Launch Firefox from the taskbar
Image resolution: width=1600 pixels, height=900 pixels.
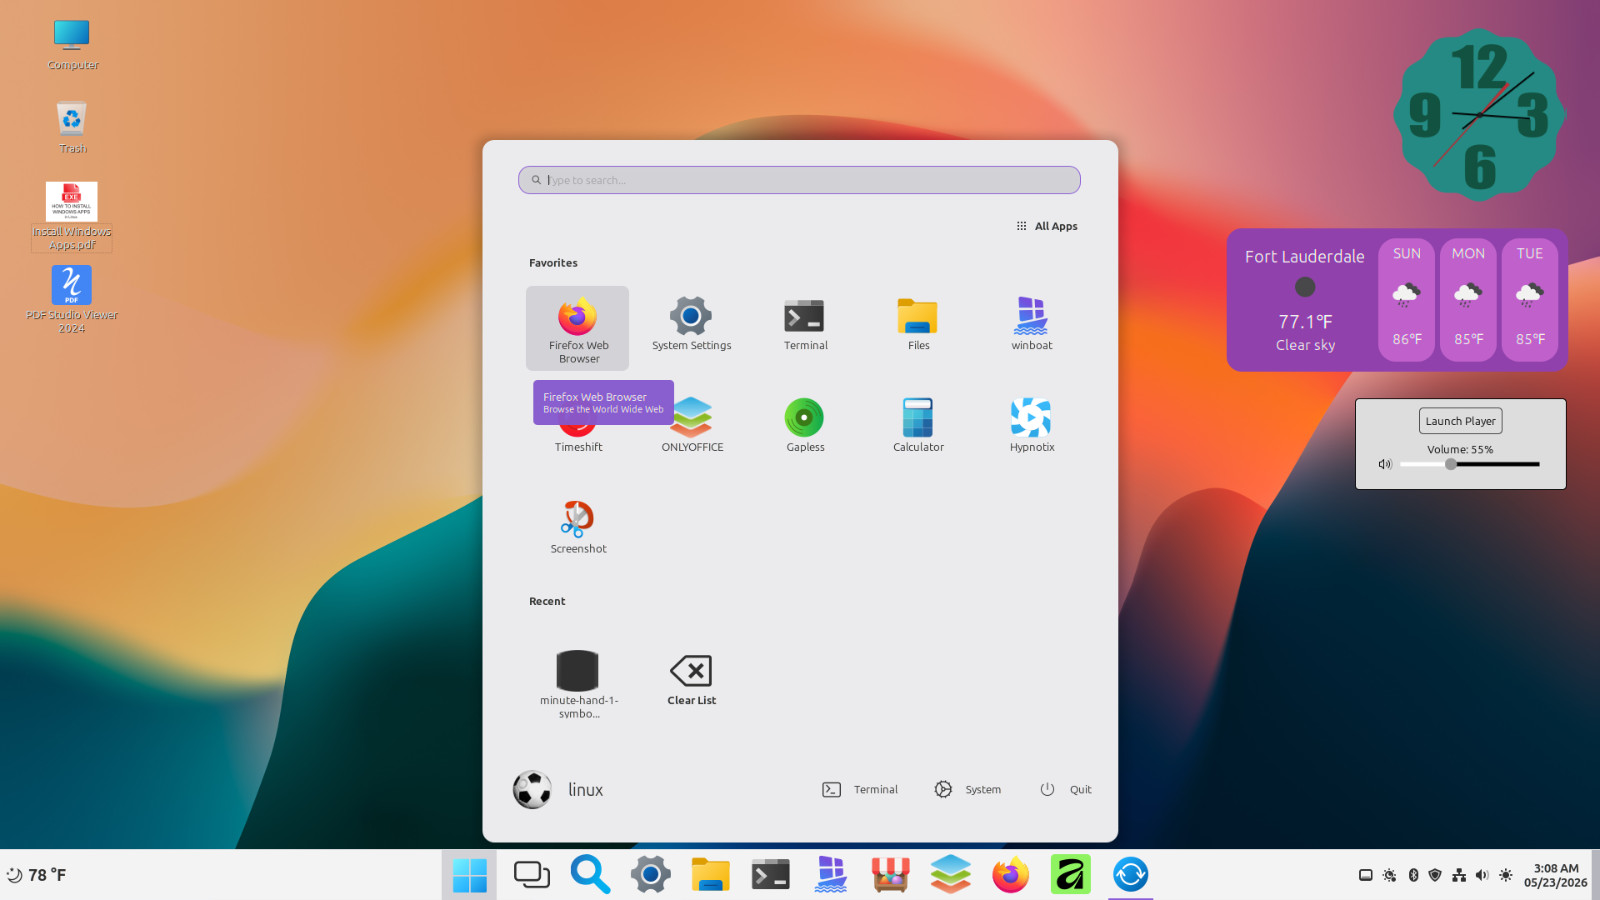(x=1010, y=875)
